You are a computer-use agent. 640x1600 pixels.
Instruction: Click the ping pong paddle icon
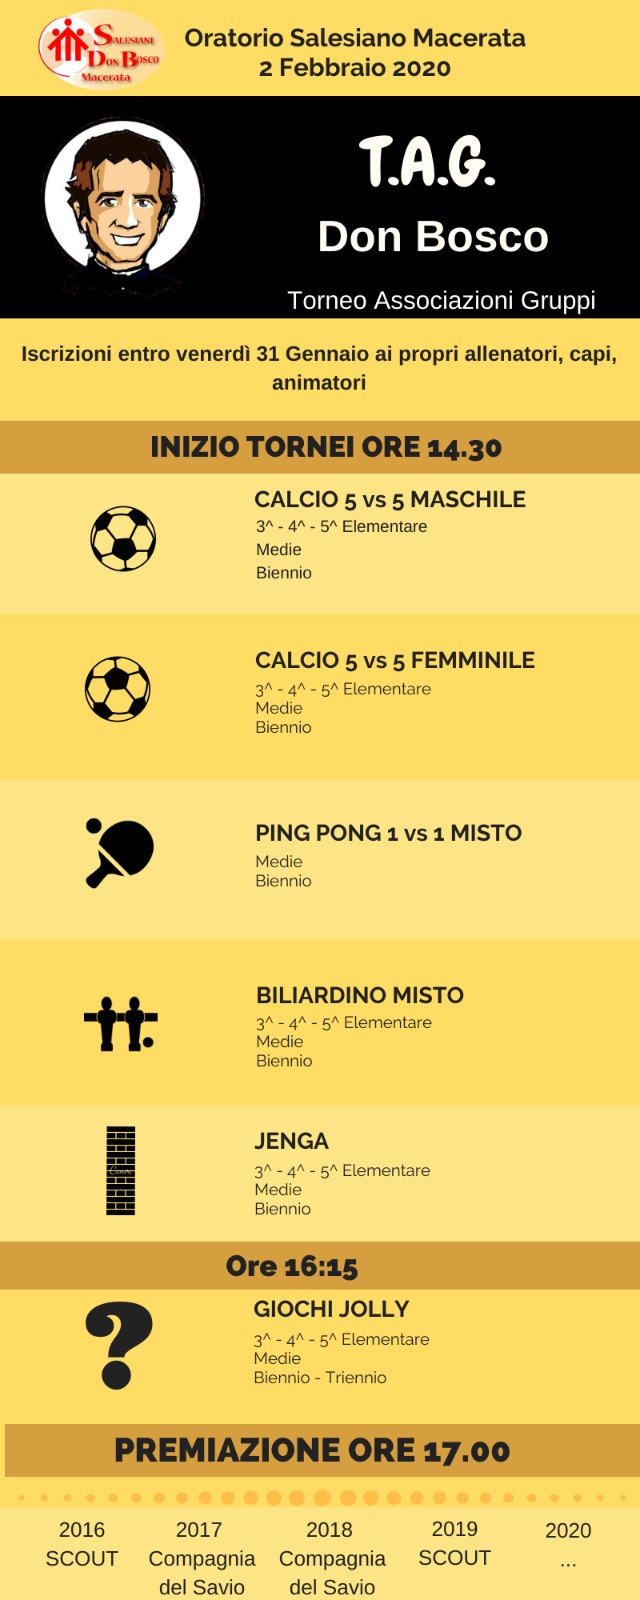pyautogui.click(x=119, y=853)
